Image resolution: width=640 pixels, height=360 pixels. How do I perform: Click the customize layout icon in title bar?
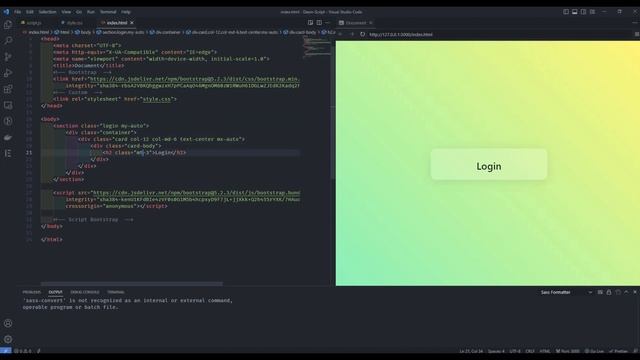click(x=592, y=12)
